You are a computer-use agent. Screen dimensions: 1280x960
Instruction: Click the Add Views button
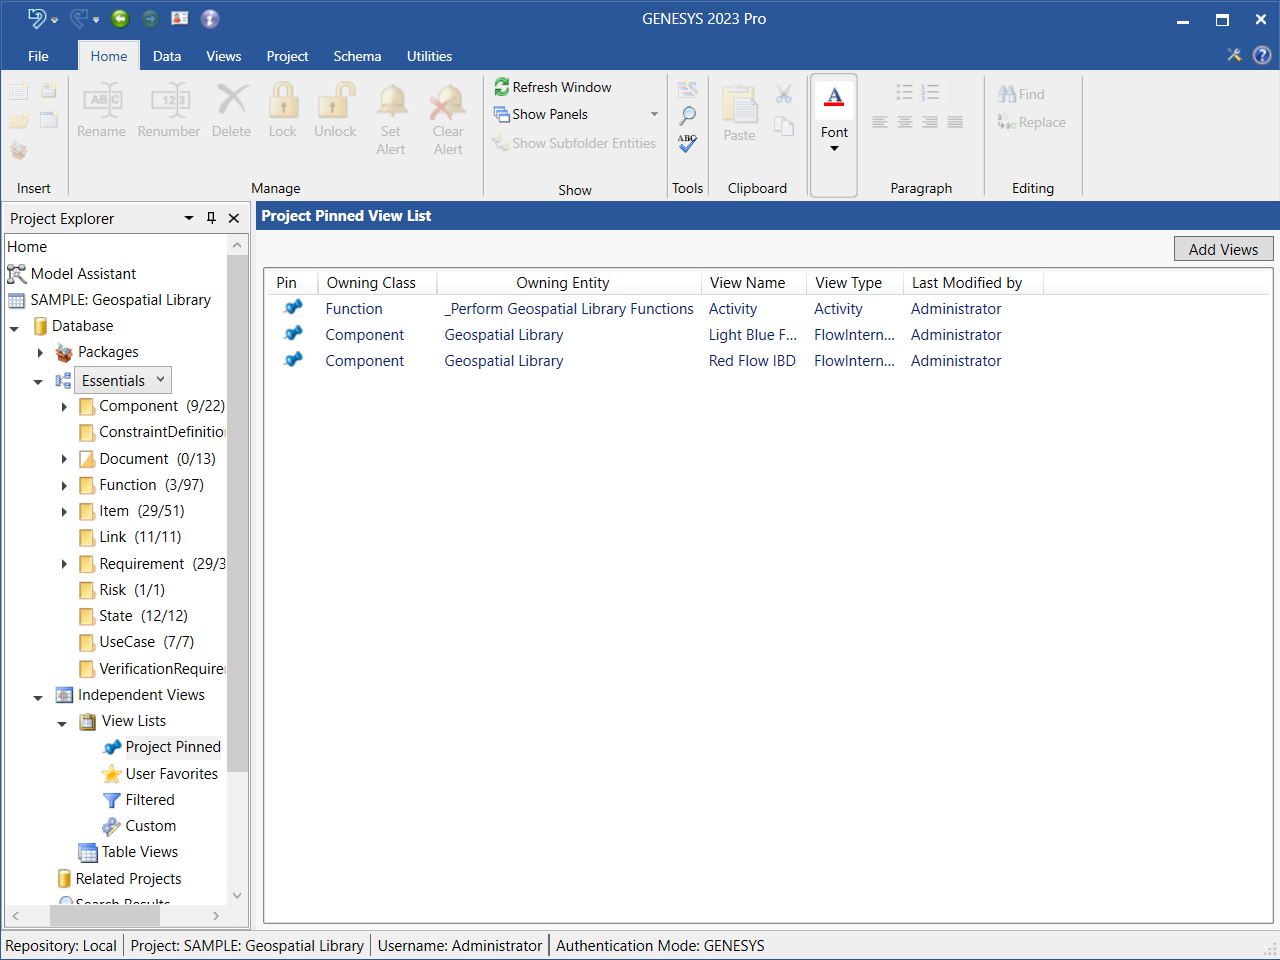tap(1223, 249)
